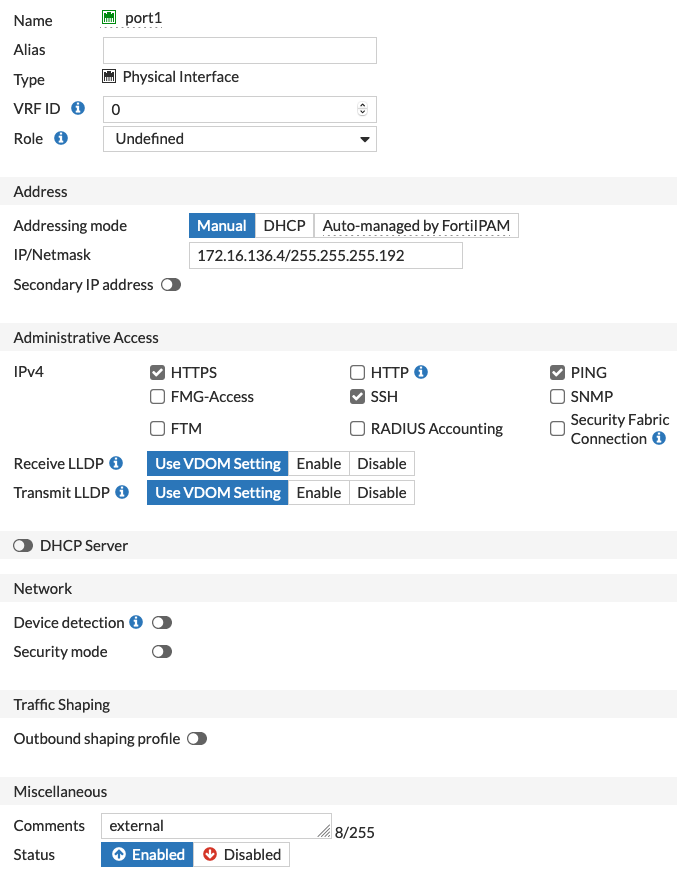Image resolution: width=677 pixels, height=872 pixels.
Task: Click the IP/Netmask input field
Action: (325, 256)
